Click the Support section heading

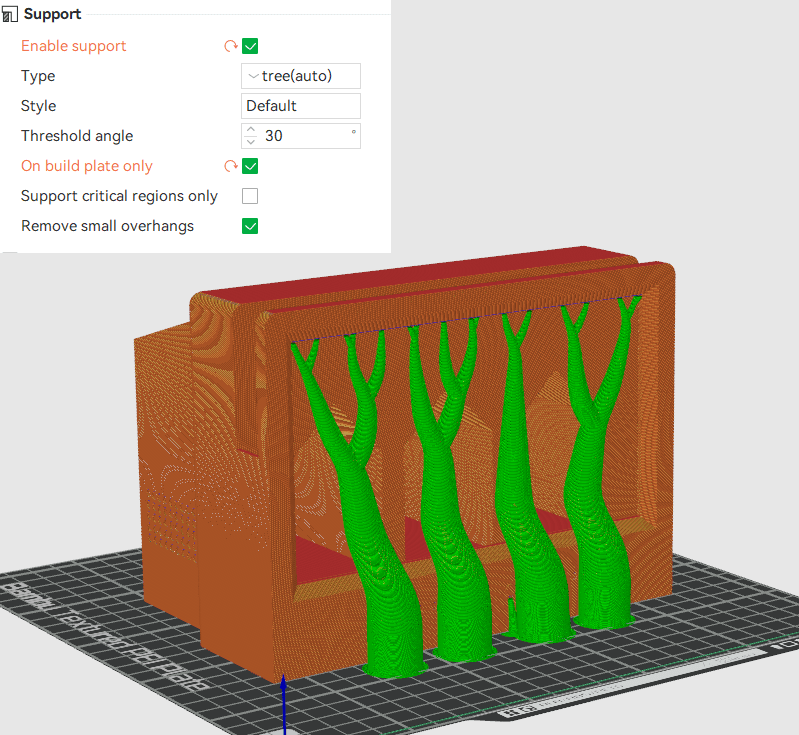pyautogui.click(x=52, y=14)
